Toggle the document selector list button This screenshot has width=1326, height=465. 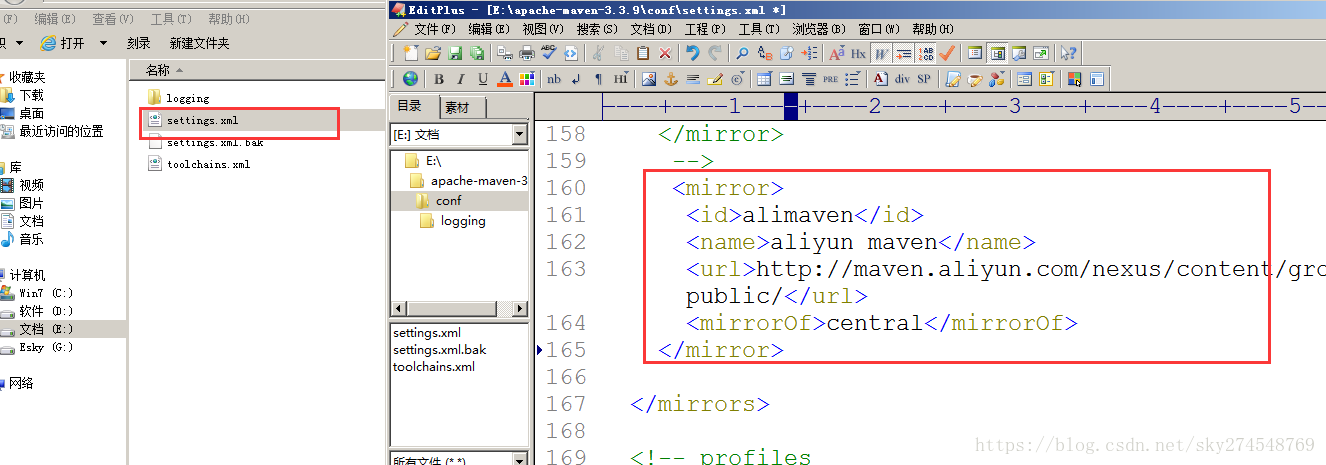[974, 53]
